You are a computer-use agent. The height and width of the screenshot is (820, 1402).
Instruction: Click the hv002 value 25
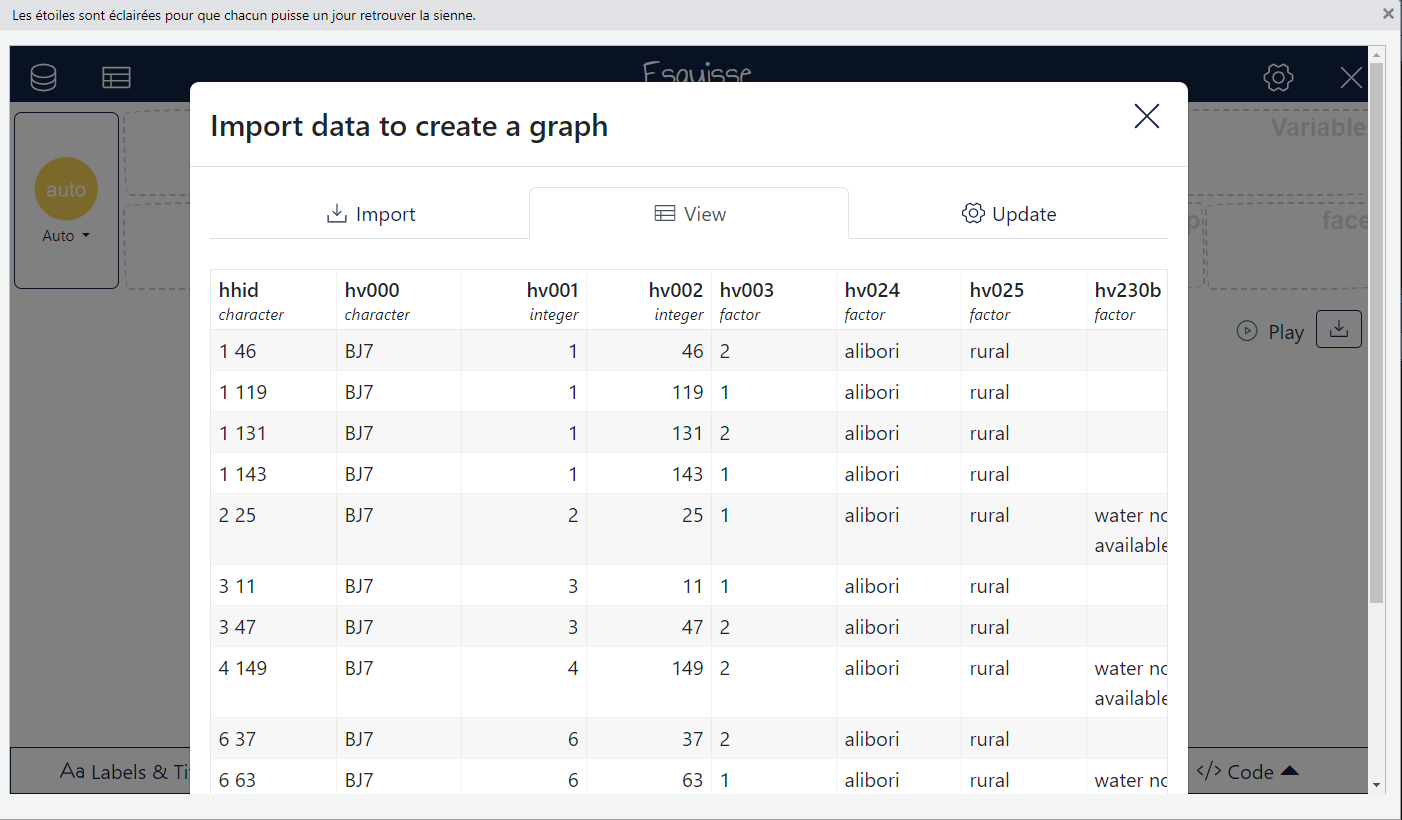pyautogui.click(x=692, y=515)
